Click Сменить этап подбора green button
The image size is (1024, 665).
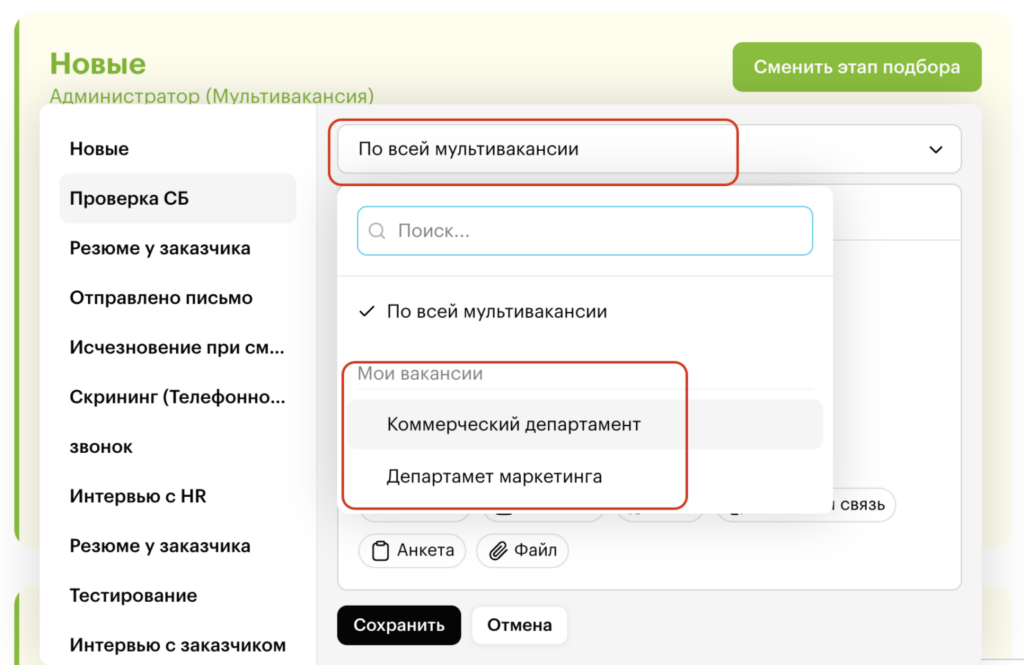click(x=857, y=67)
